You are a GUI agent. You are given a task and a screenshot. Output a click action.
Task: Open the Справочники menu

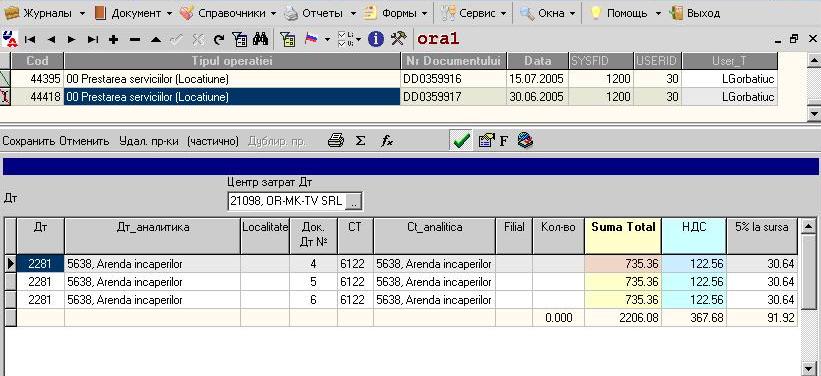(x=229, y=13)
